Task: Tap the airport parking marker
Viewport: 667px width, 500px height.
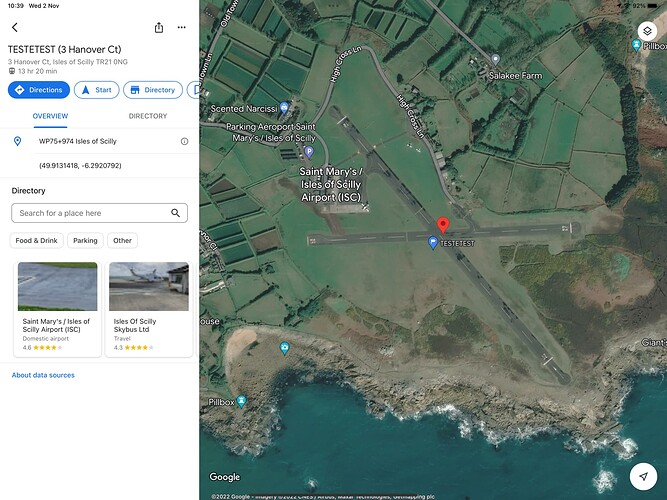Action: click(x=308, y=152)
